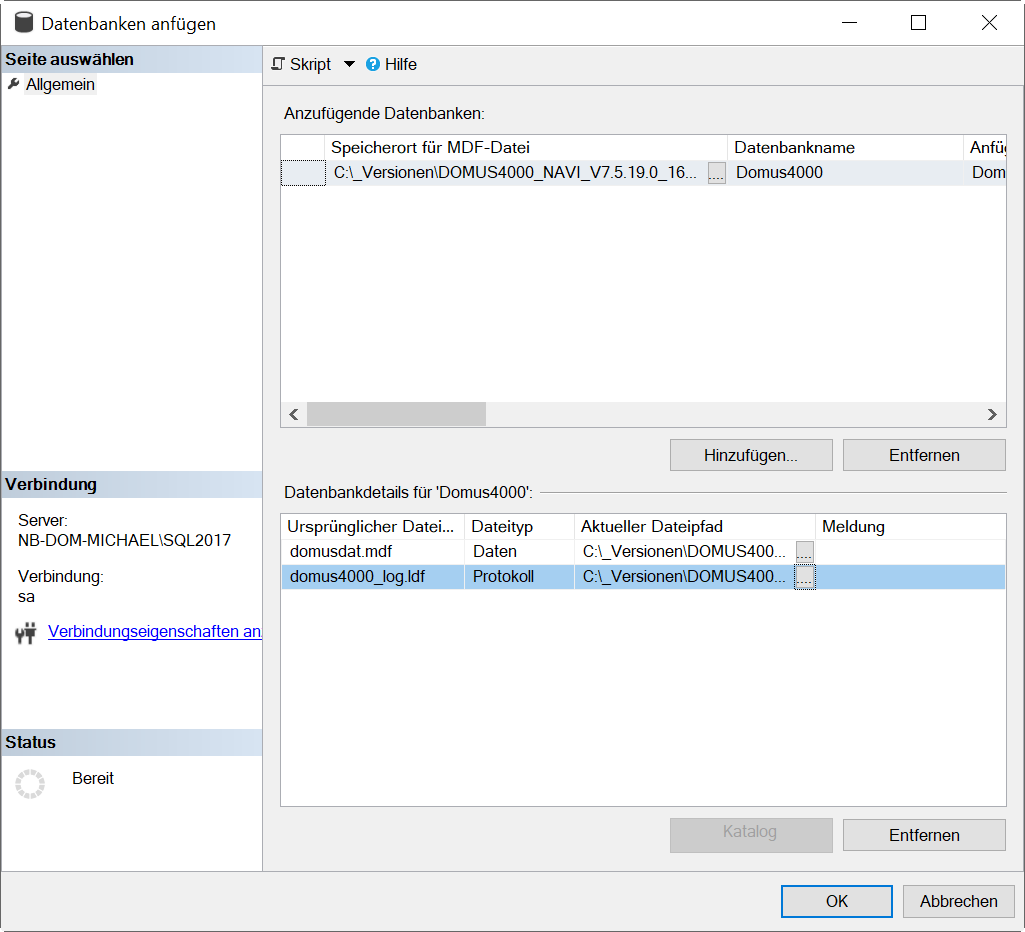Open the Skript dropdown arrow
This screenshot has width=1025, height=932.
tap(349, 64)
